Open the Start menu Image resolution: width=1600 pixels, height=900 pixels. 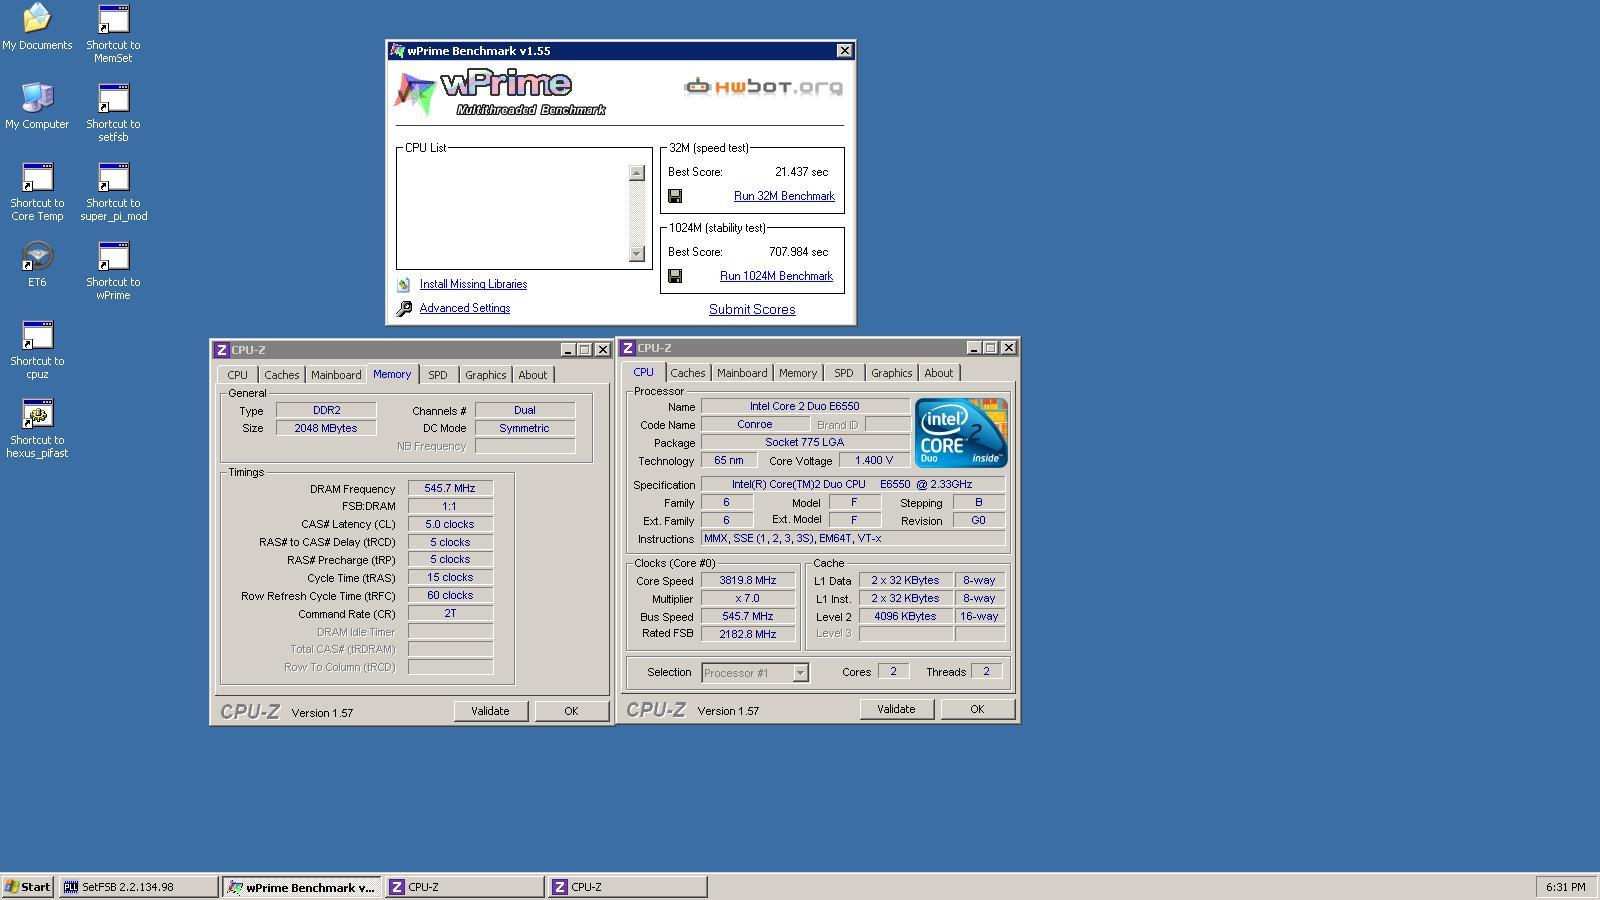pos(28,887)
